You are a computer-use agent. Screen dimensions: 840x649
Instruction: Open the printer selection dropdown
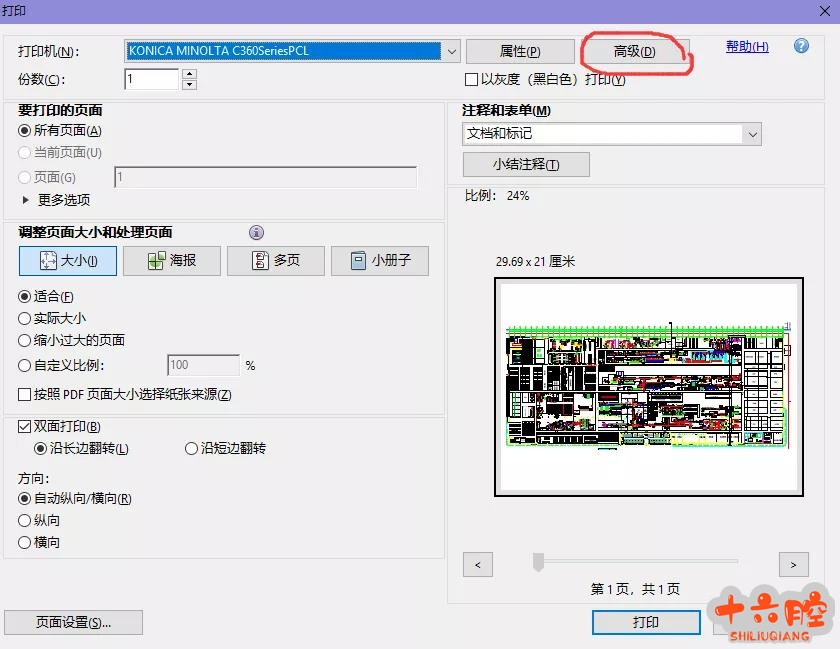coord(451,51)
